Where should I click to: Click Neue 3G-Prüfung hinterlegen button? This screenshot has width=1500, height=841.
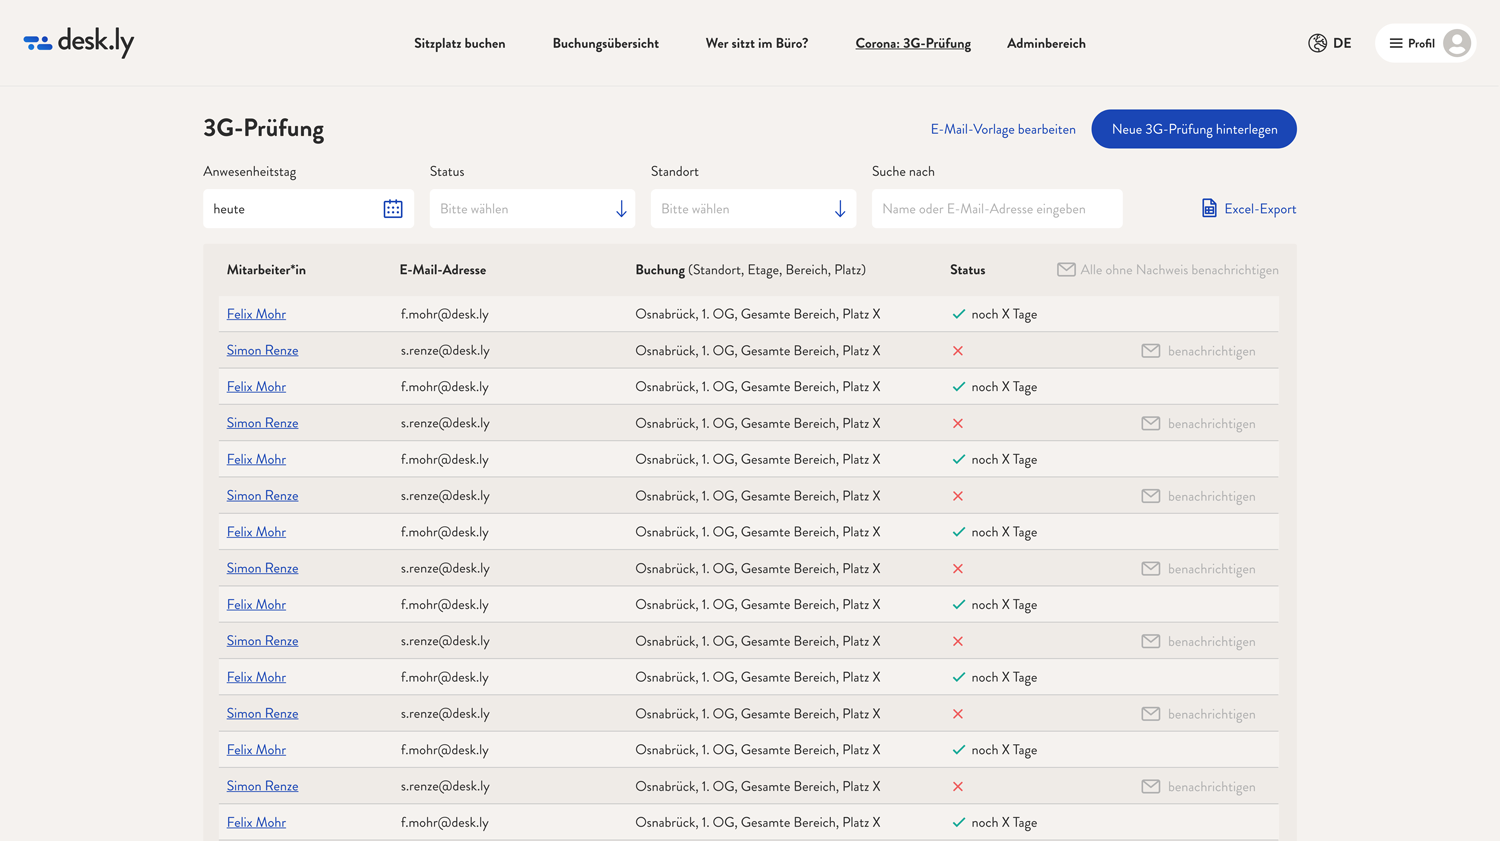(x=1194, y=129)
